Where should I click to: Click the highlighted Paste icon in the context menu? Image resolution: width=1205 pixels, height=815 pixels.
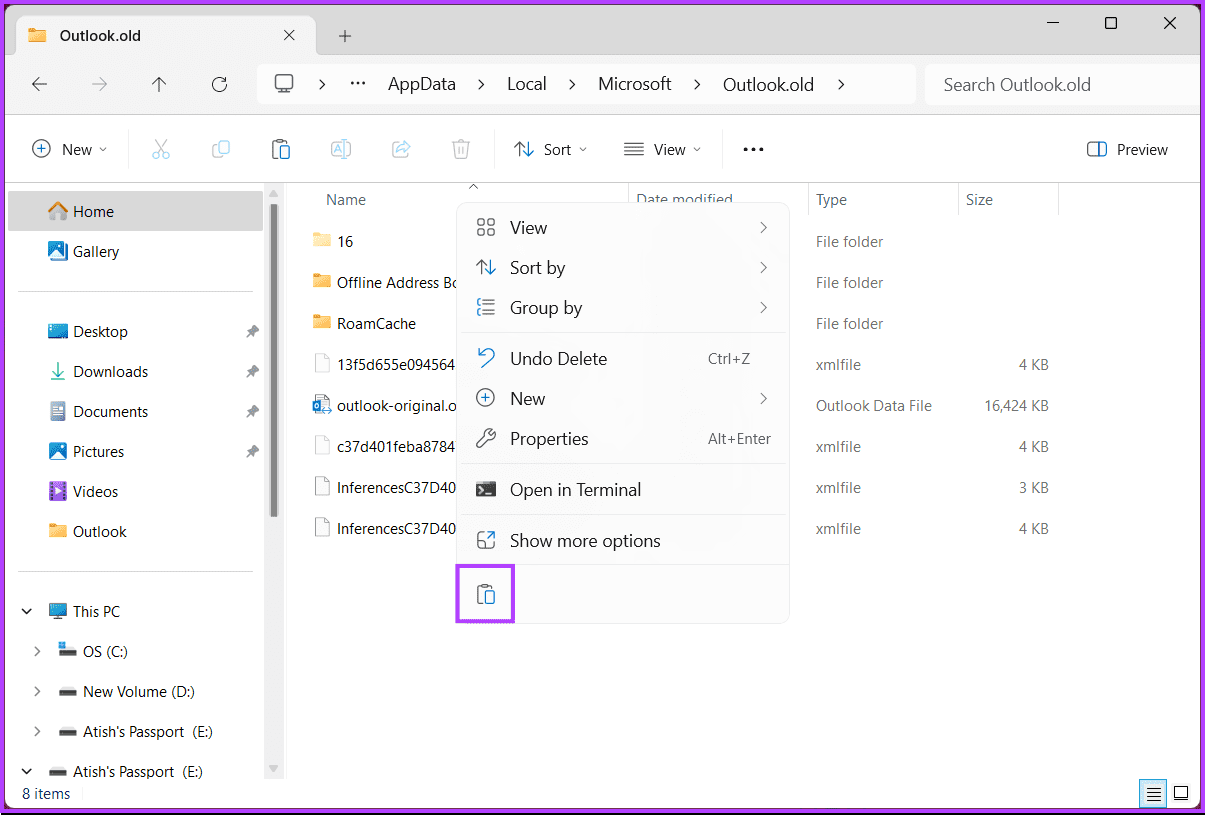485,593
